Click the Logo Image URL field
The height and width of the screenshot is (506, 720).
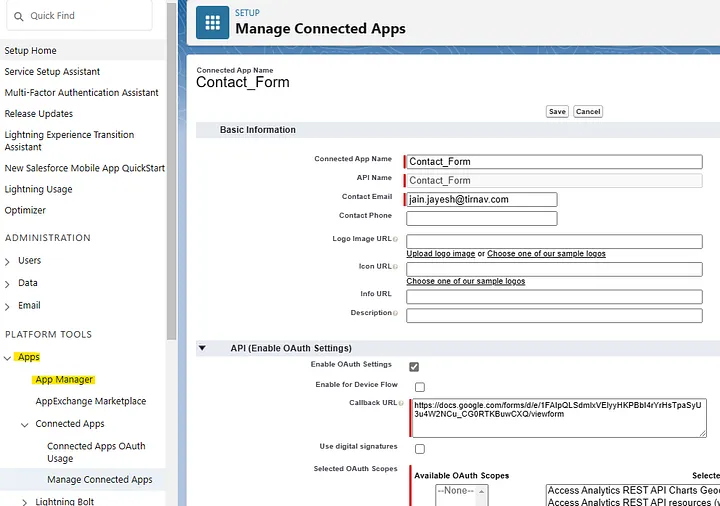click(x=554, y=242)
